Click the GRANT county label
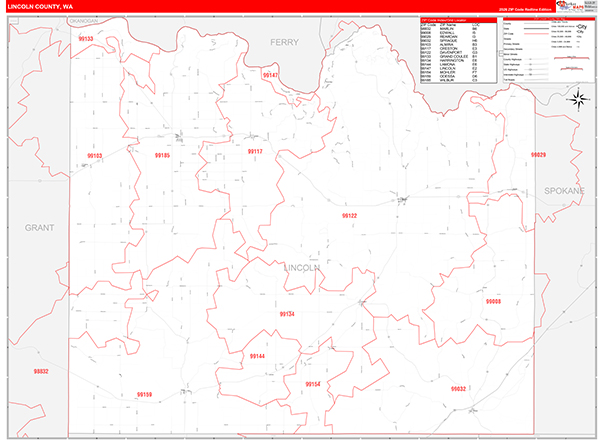The height and width of the screenshot is (440, 600). (39, 228)
